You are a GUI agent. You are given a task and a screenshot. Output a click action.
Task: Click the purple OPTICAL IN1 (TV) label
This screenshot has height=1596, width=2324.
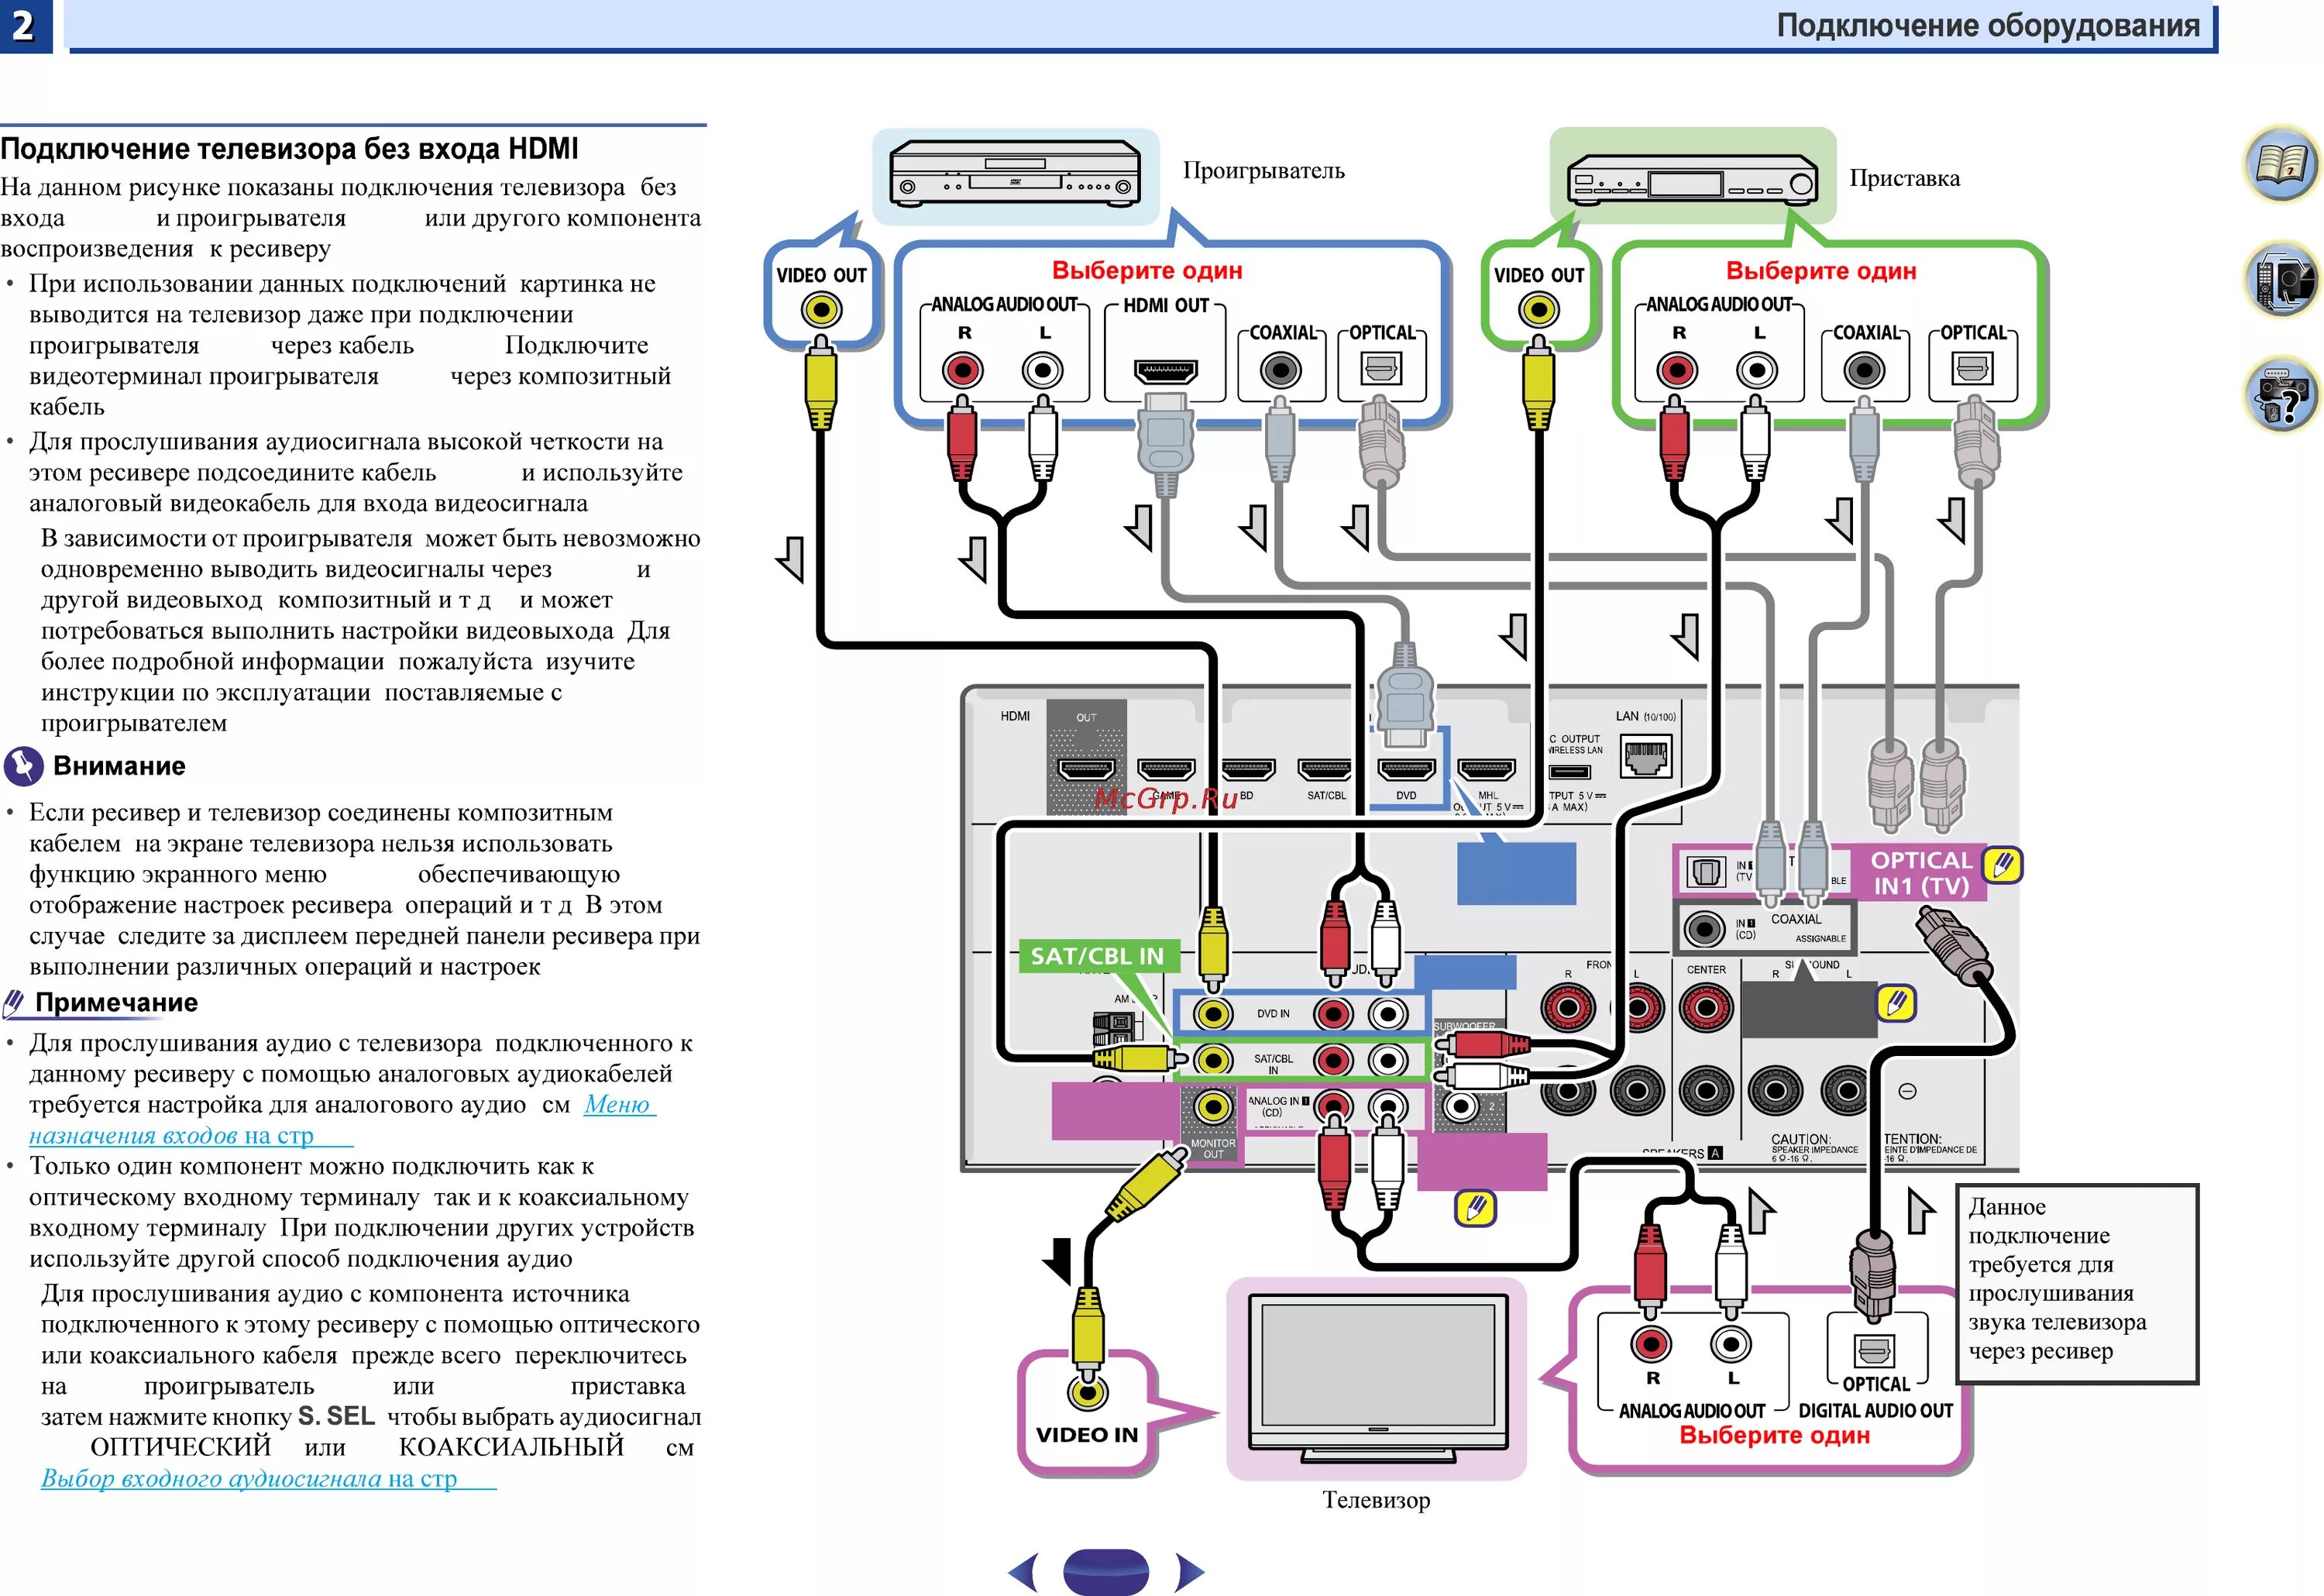1920,873
